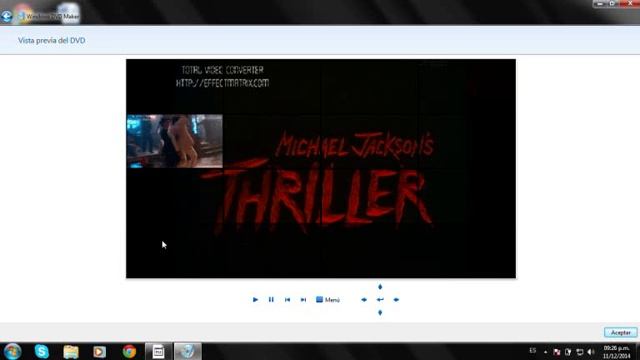
Task: Start DVD preview playback with the play button
Action: tap(255, 300)
